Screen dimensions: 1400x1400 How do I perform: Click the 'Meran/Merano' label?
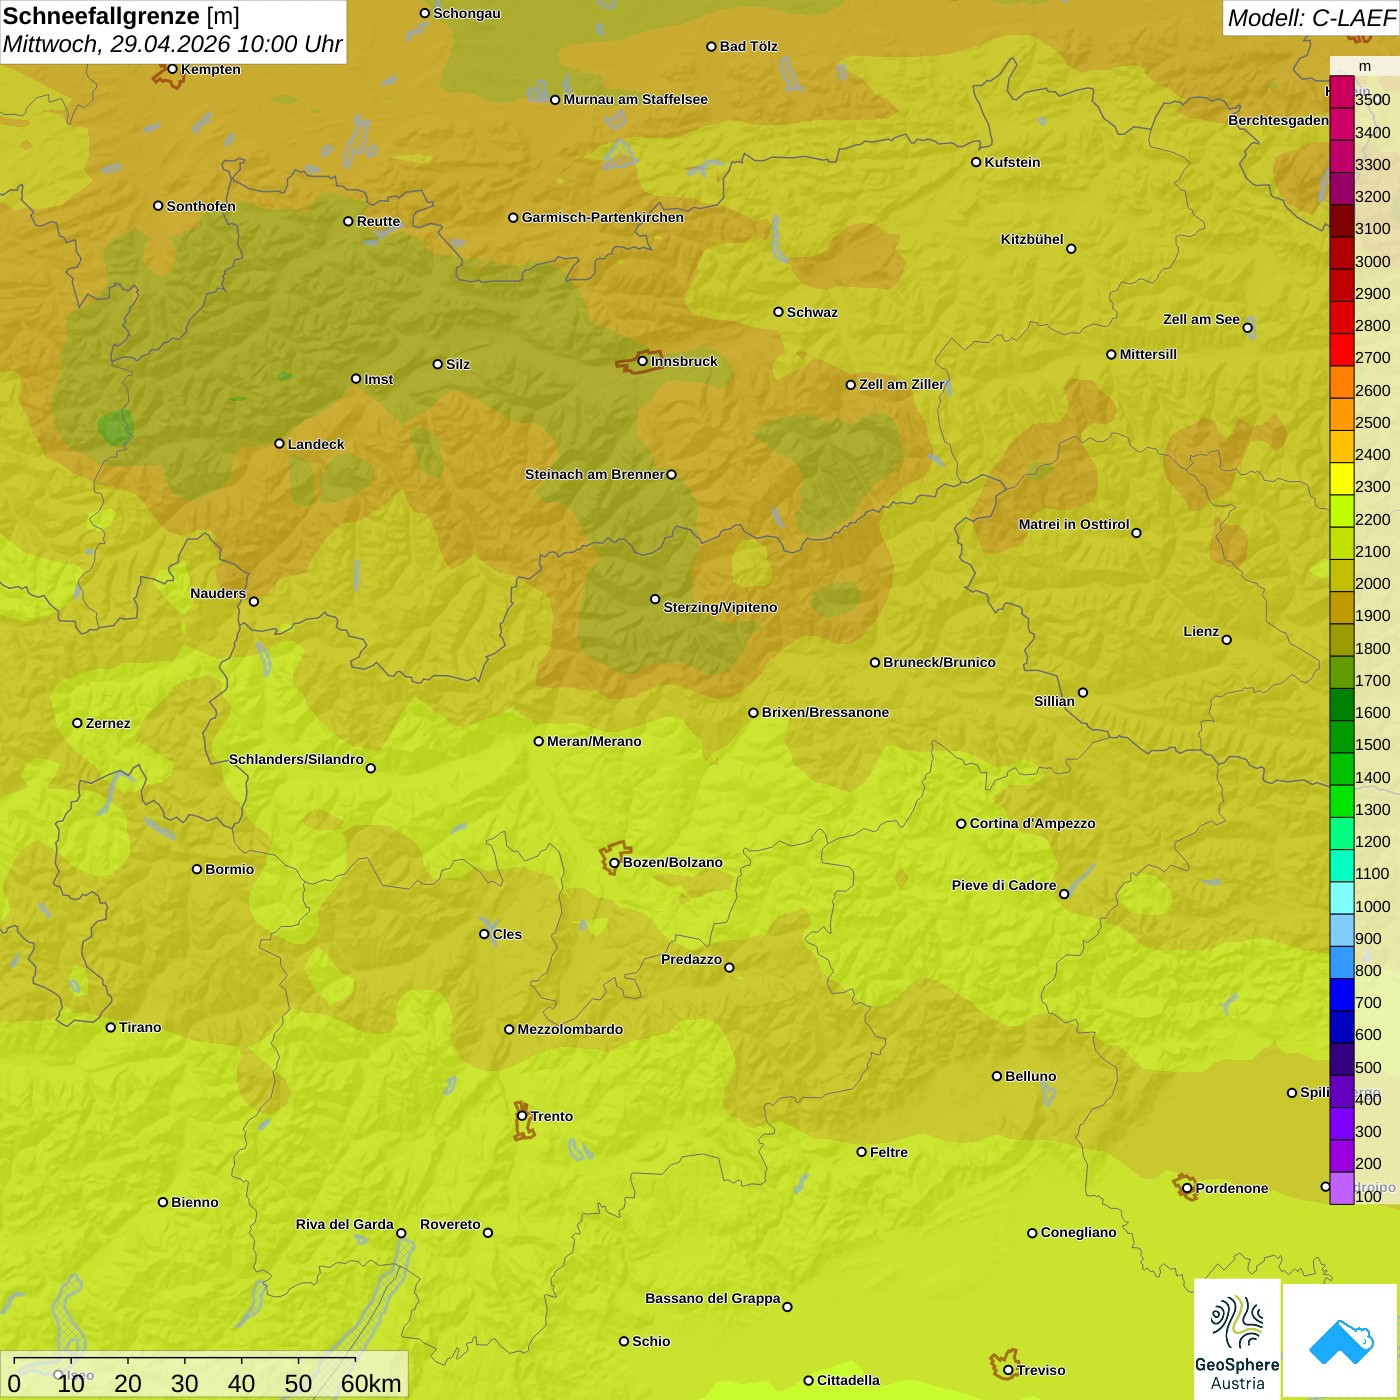point(594,741)
